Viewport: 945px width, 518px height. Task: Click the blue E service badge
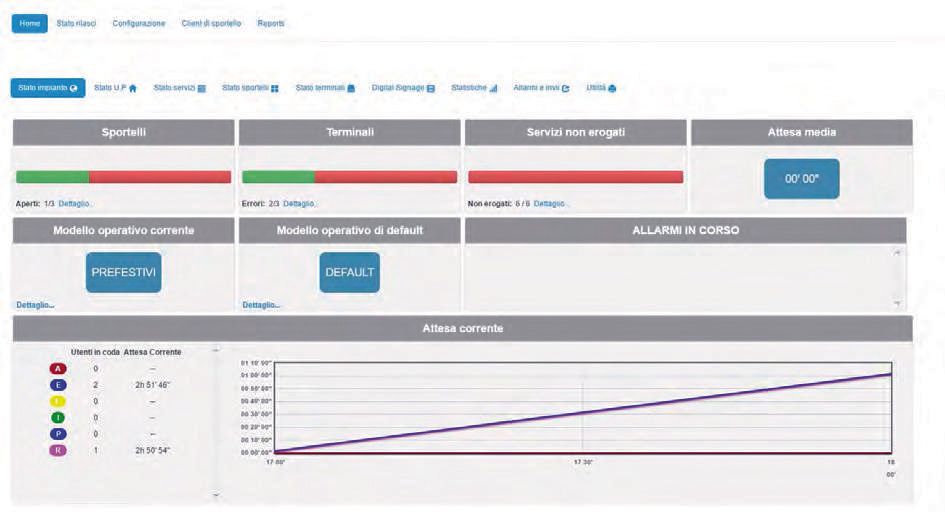[58, 385]
